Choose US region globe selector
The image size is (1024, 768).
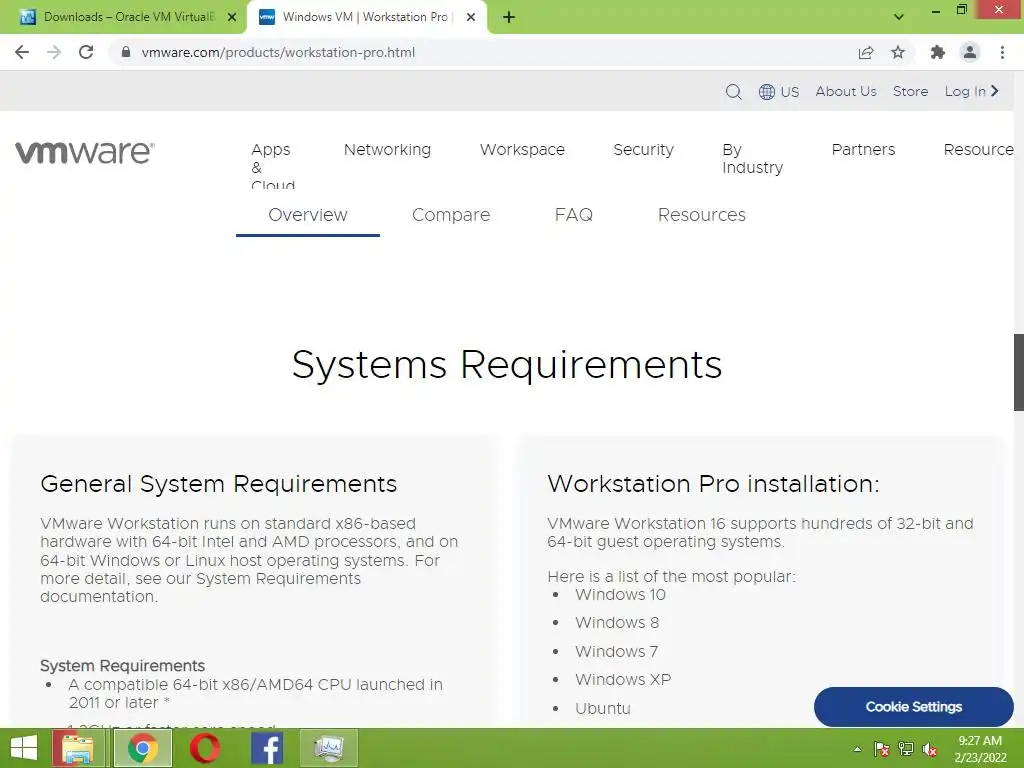778,91
